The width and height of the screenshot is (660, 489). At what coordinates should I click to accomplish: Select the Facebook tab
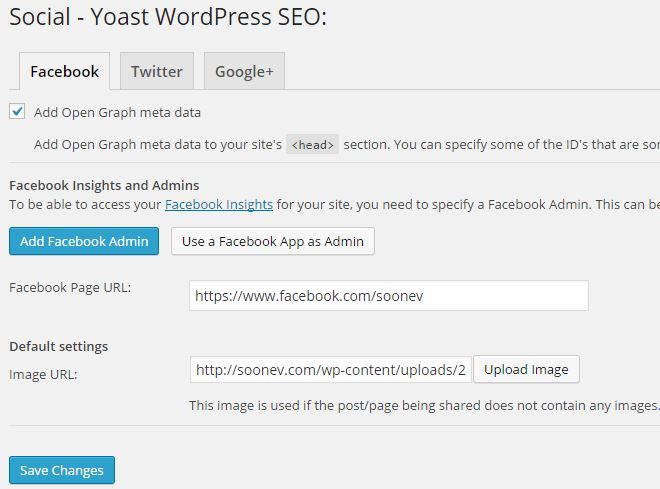point(64,71)
